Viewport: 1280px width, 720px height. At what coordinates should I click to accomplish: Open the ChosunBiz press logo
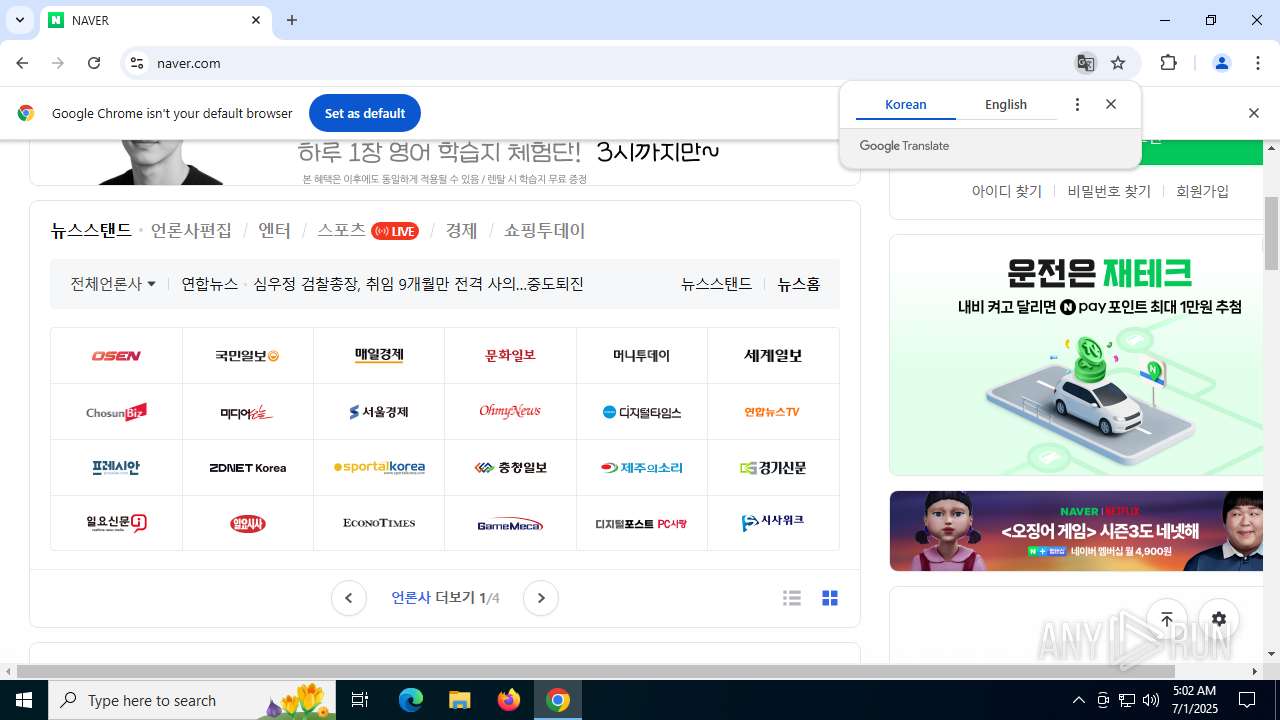117,412
